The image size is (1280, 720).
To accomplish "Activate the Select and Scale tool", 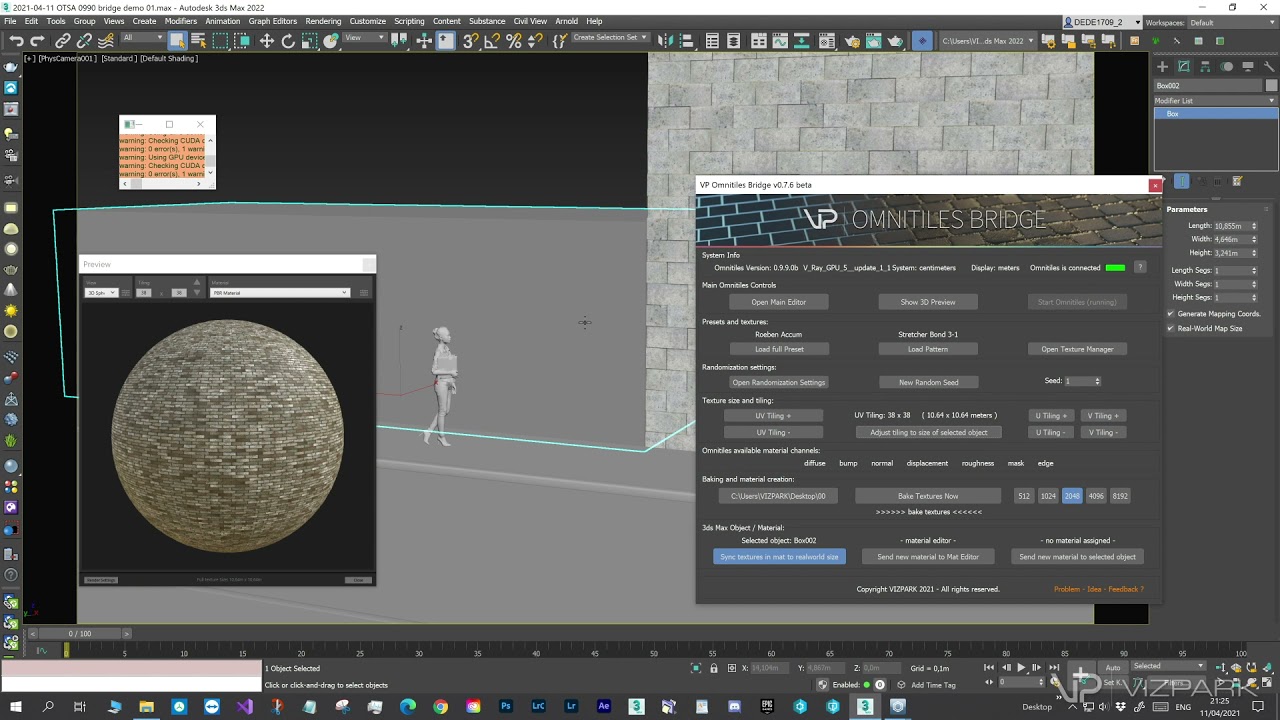I will tap(310, 41).
